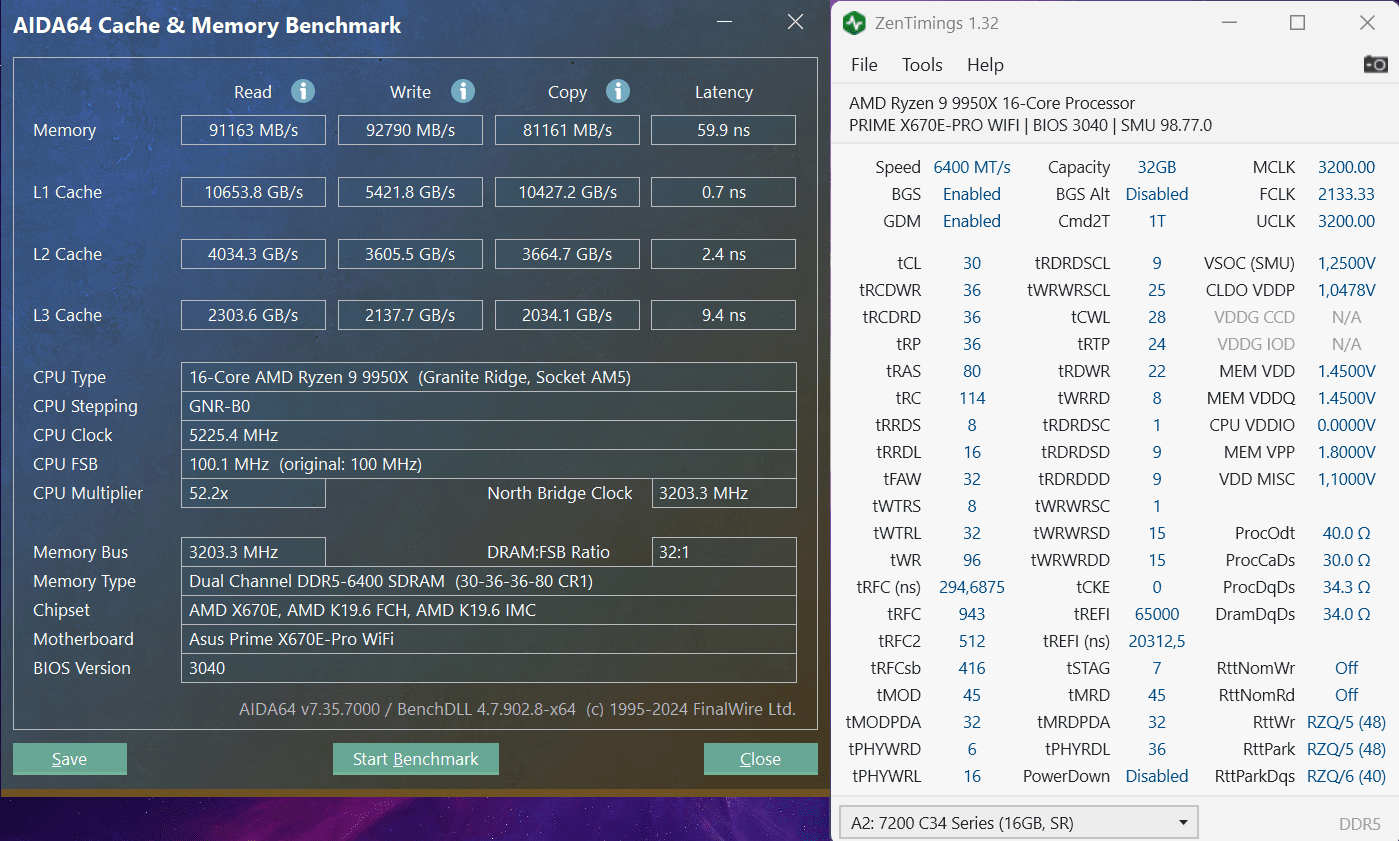This screenshot has width=1399, height=841.
Task: Click the Motherboard field Asus Prime X670E-Pro WiFi
Action: 489,639
